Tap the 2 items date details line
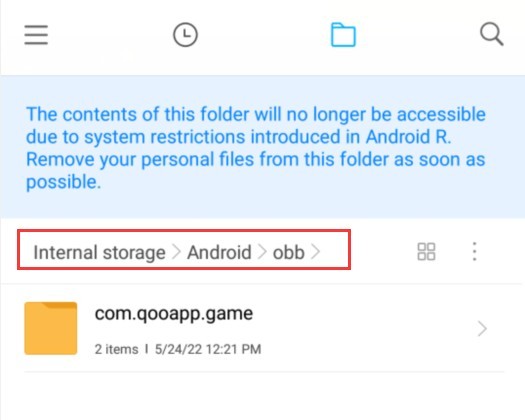Screen dimensions: 525x420 click(178, 349)
